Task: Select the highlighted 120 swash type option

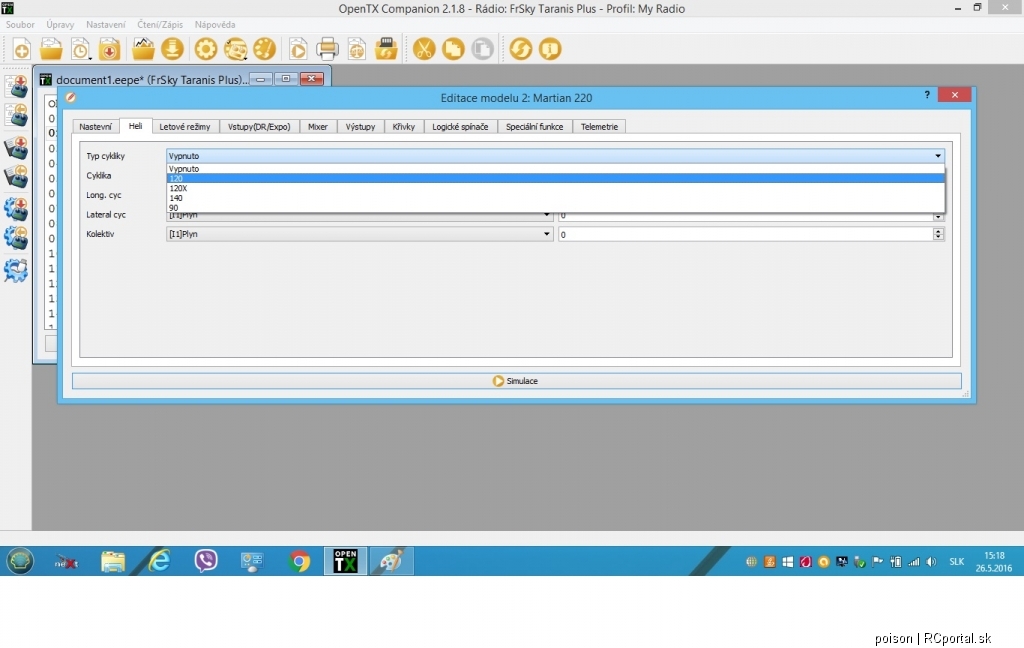Action: [556, 178]
